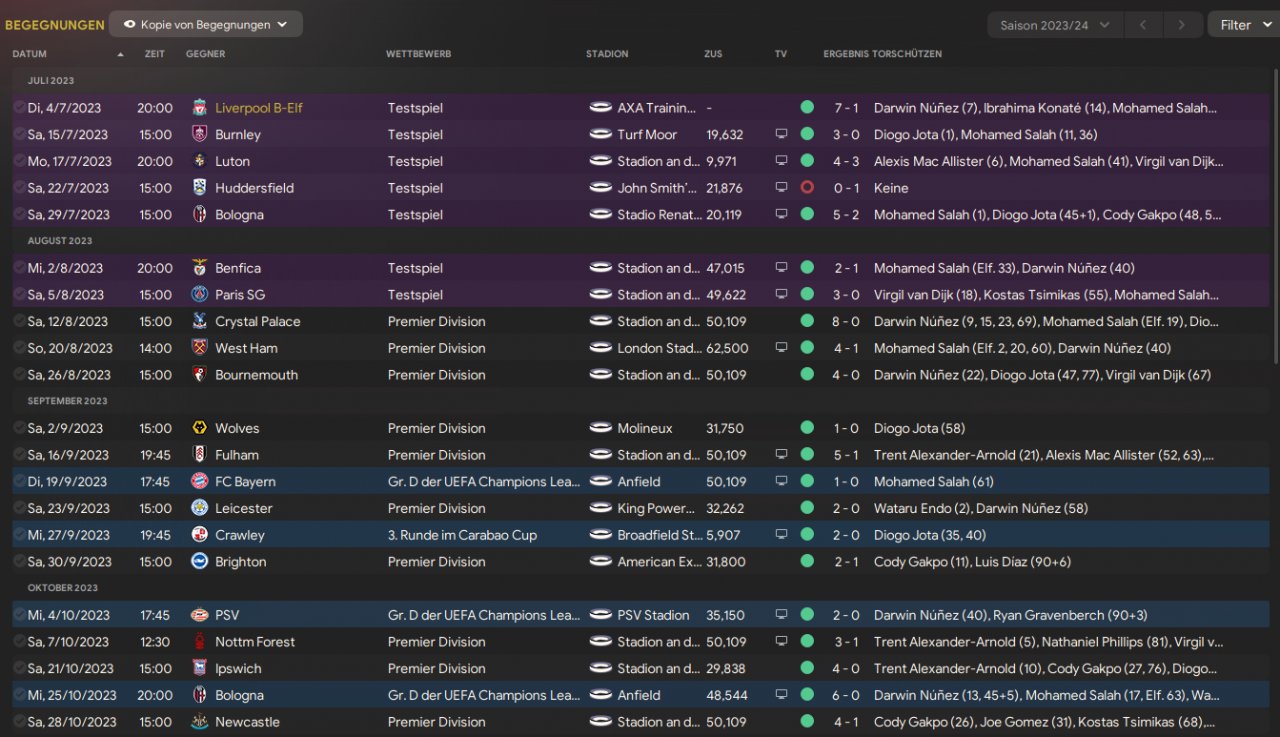This screenshot has height=737, width=1280.
Task: Toggle the check mark on the Brighton row
Action: click(19, 562)
